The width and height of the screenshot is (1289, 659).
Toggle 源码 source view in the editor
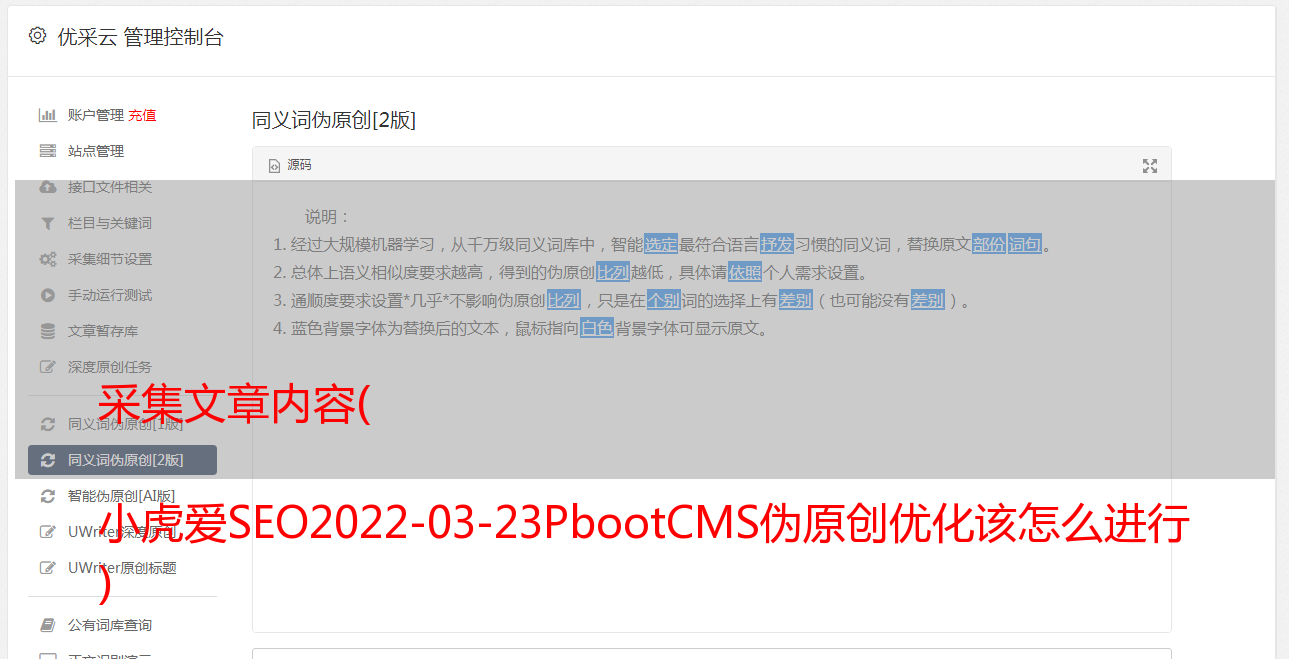pos(290,165)
